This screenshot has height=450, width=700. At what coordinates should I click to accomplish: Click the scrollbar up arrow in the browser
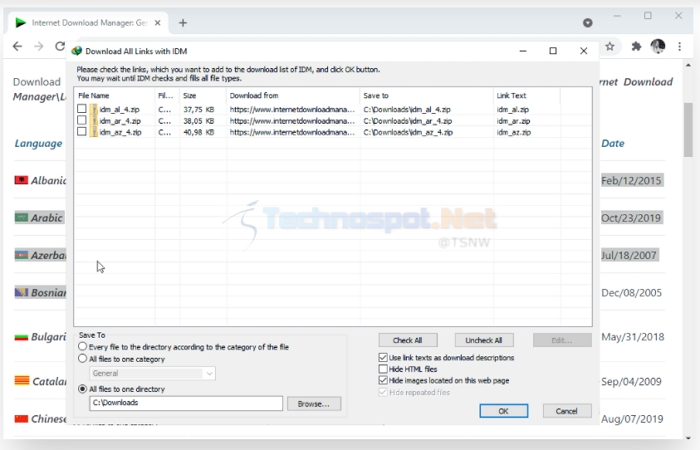688,66
